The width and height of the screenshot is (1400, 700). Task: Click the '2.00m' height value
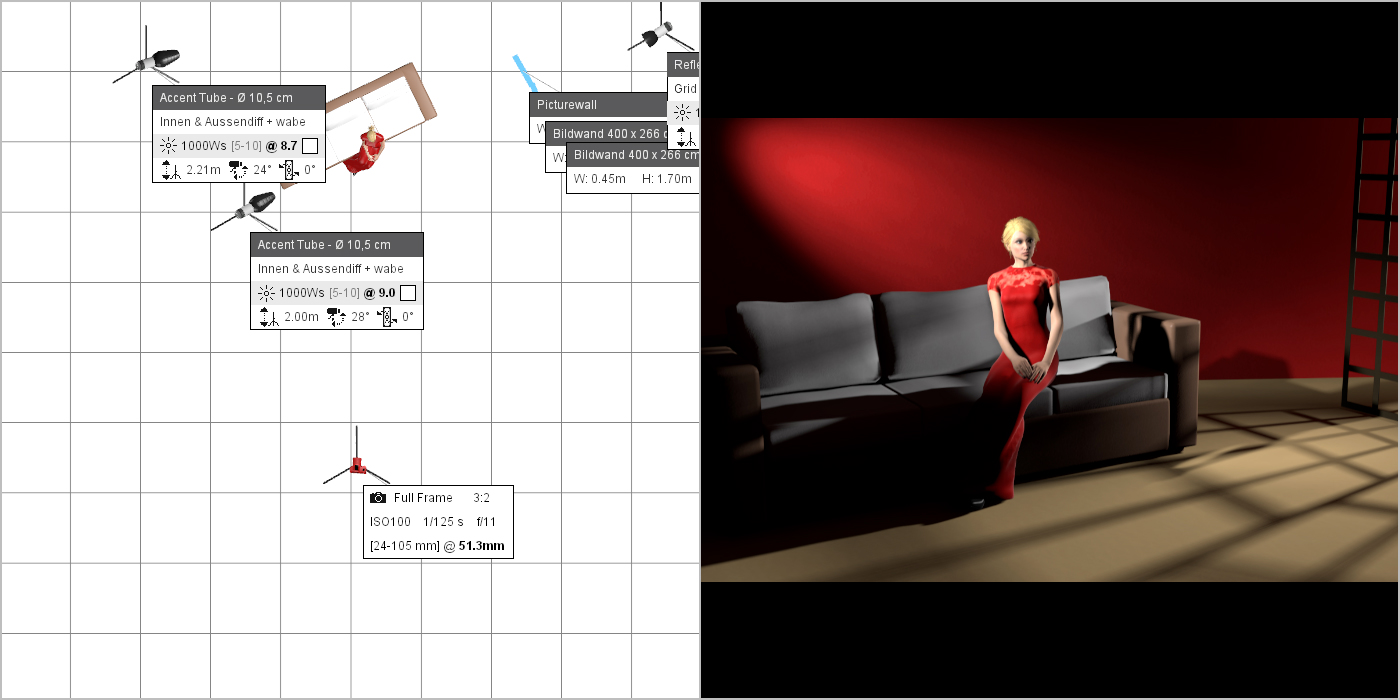pos(301,317)
